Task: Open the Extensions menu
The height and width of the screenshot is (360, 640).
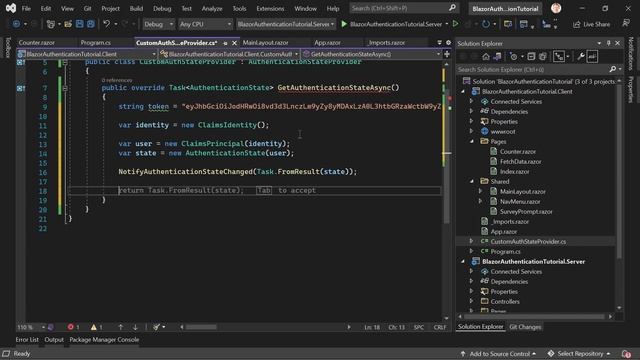Action: 270,8
